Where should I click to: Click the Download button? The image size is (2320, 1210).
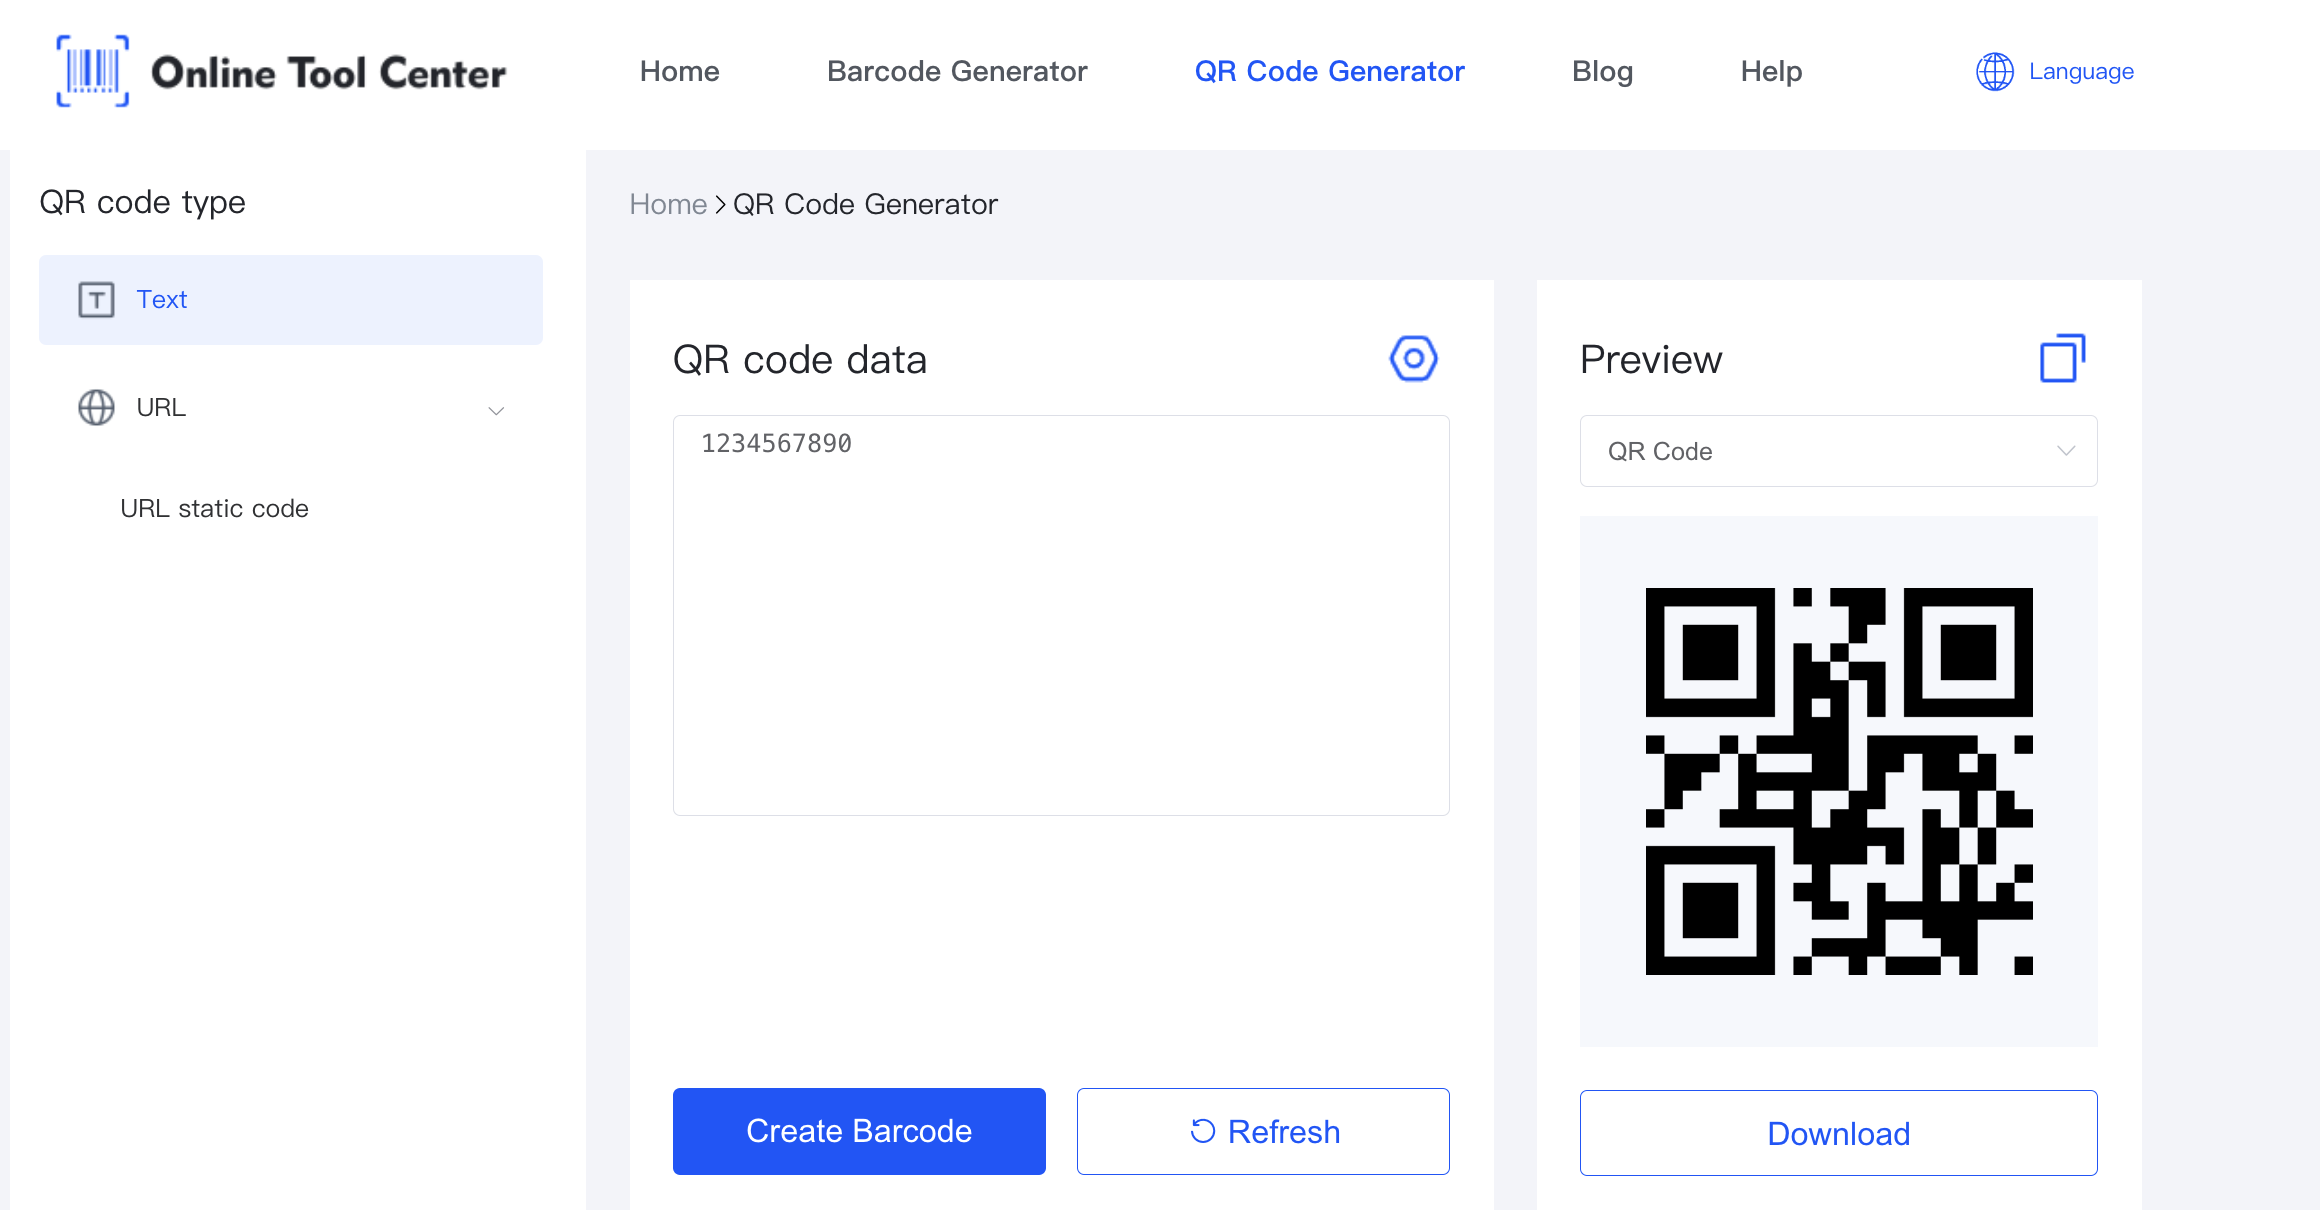[1840, 1133]
